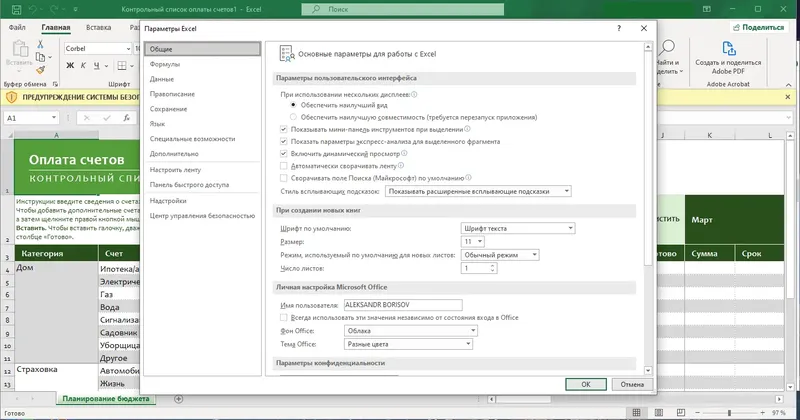
Task: Switch to Normal view in status bar
Action: point(636,412)
